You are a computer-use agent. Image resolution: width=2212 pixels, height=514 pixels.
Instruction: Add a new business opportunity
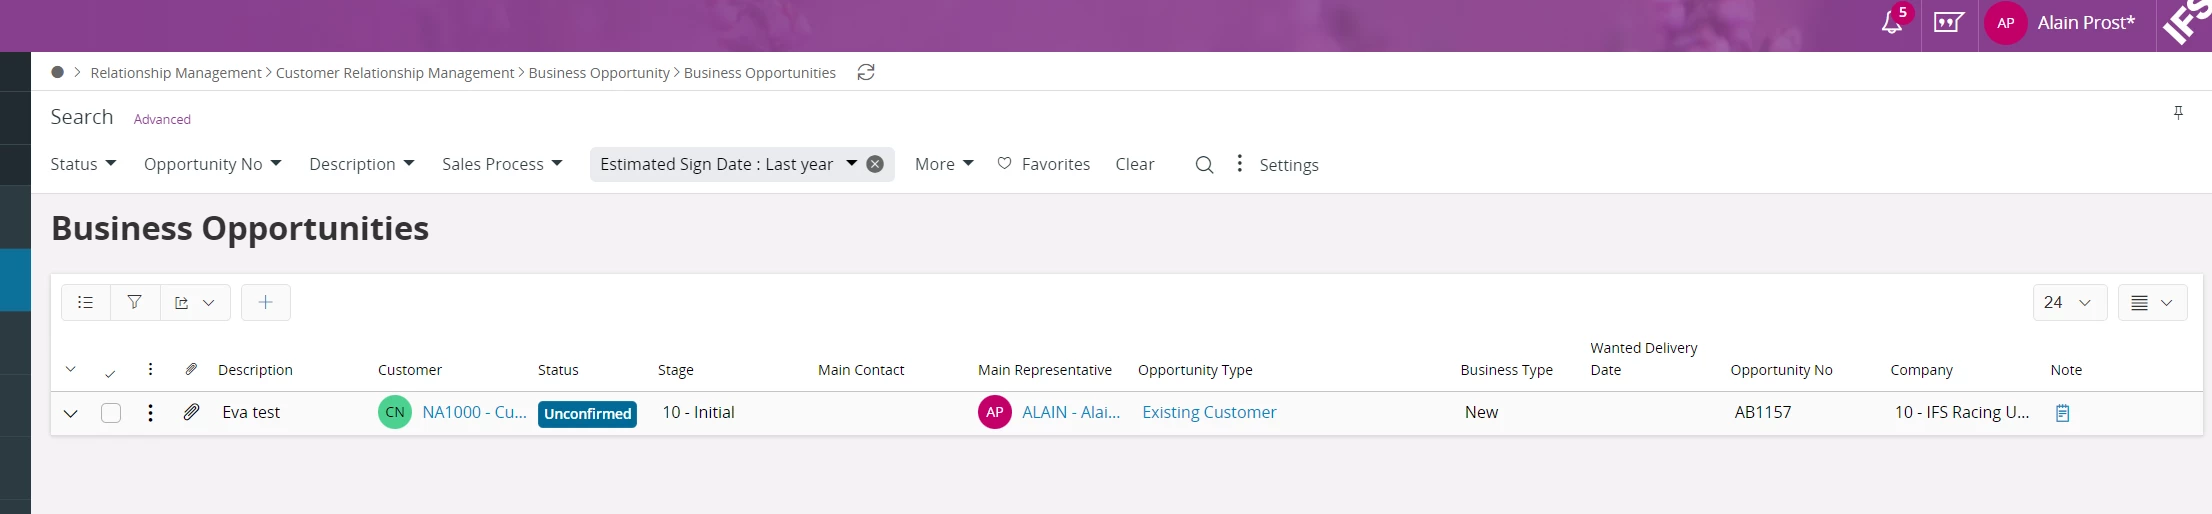coord(265,302)
